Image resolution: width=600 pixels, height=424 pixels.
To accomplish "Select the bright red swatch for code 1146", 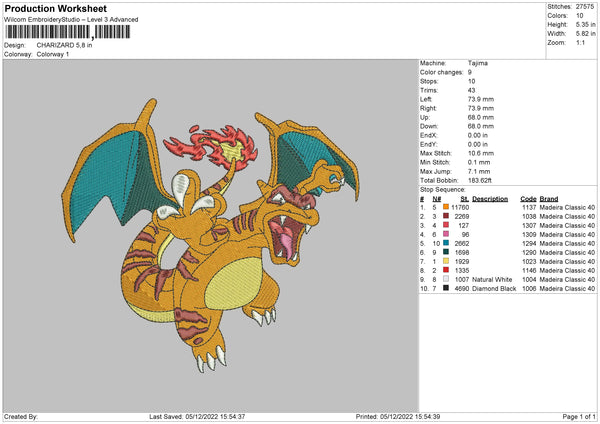I will point(446,270).
